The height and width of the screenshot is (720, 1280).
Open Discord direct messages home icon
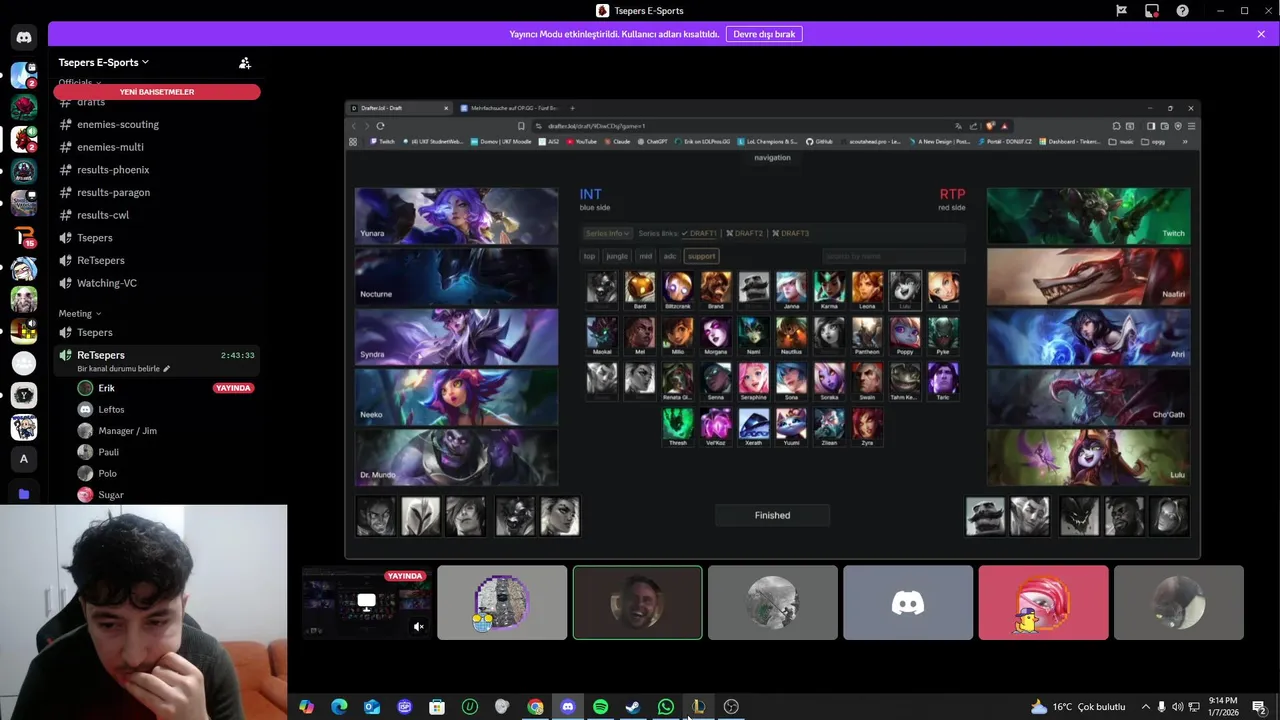pyautogui.click(x=24, y=38)
